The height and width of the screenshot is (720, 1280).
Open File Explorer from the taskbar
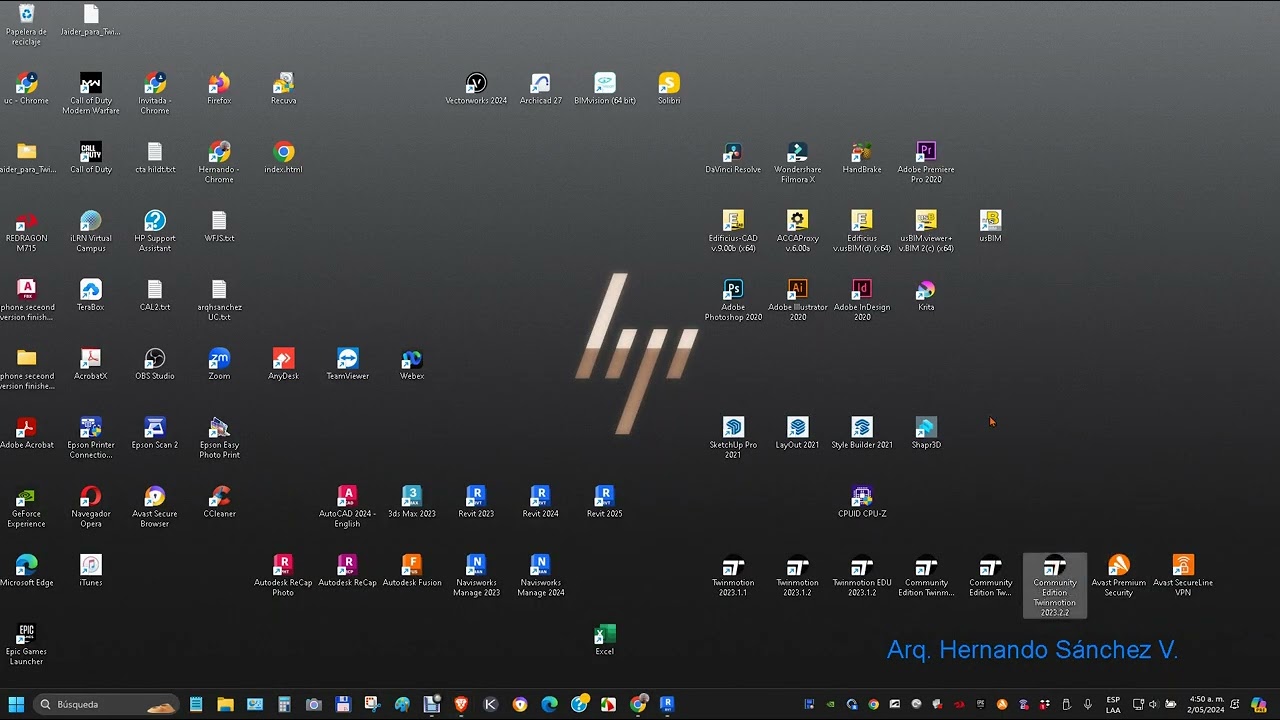pyautogui.click(x=225, y=704)
